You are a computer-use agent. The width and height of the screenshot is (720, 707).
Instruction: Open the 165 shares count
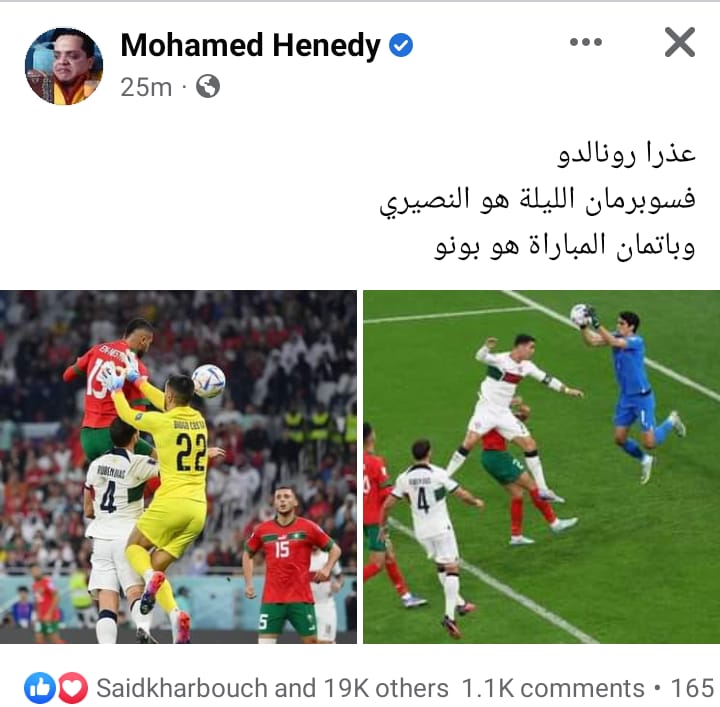click(x=694, y=688)
